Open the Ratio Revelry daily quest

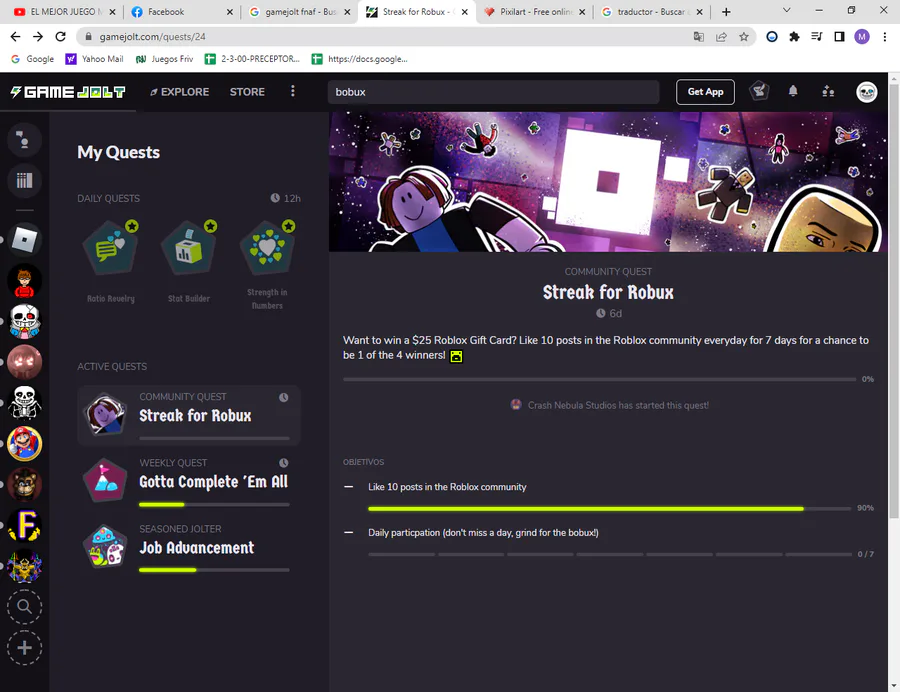111,262
